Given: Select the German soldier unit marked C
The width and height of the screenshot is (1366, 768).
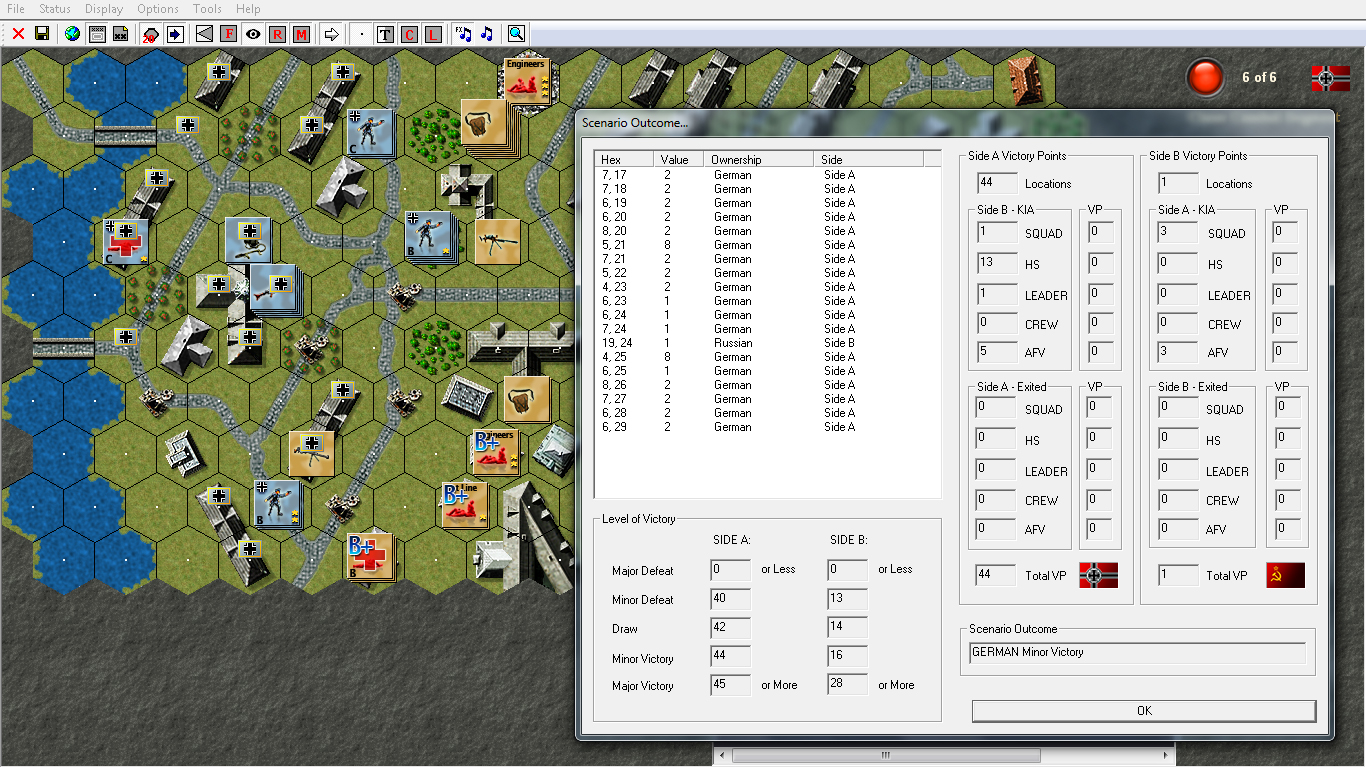Looking at the screenshot, I should click(369, 133).
